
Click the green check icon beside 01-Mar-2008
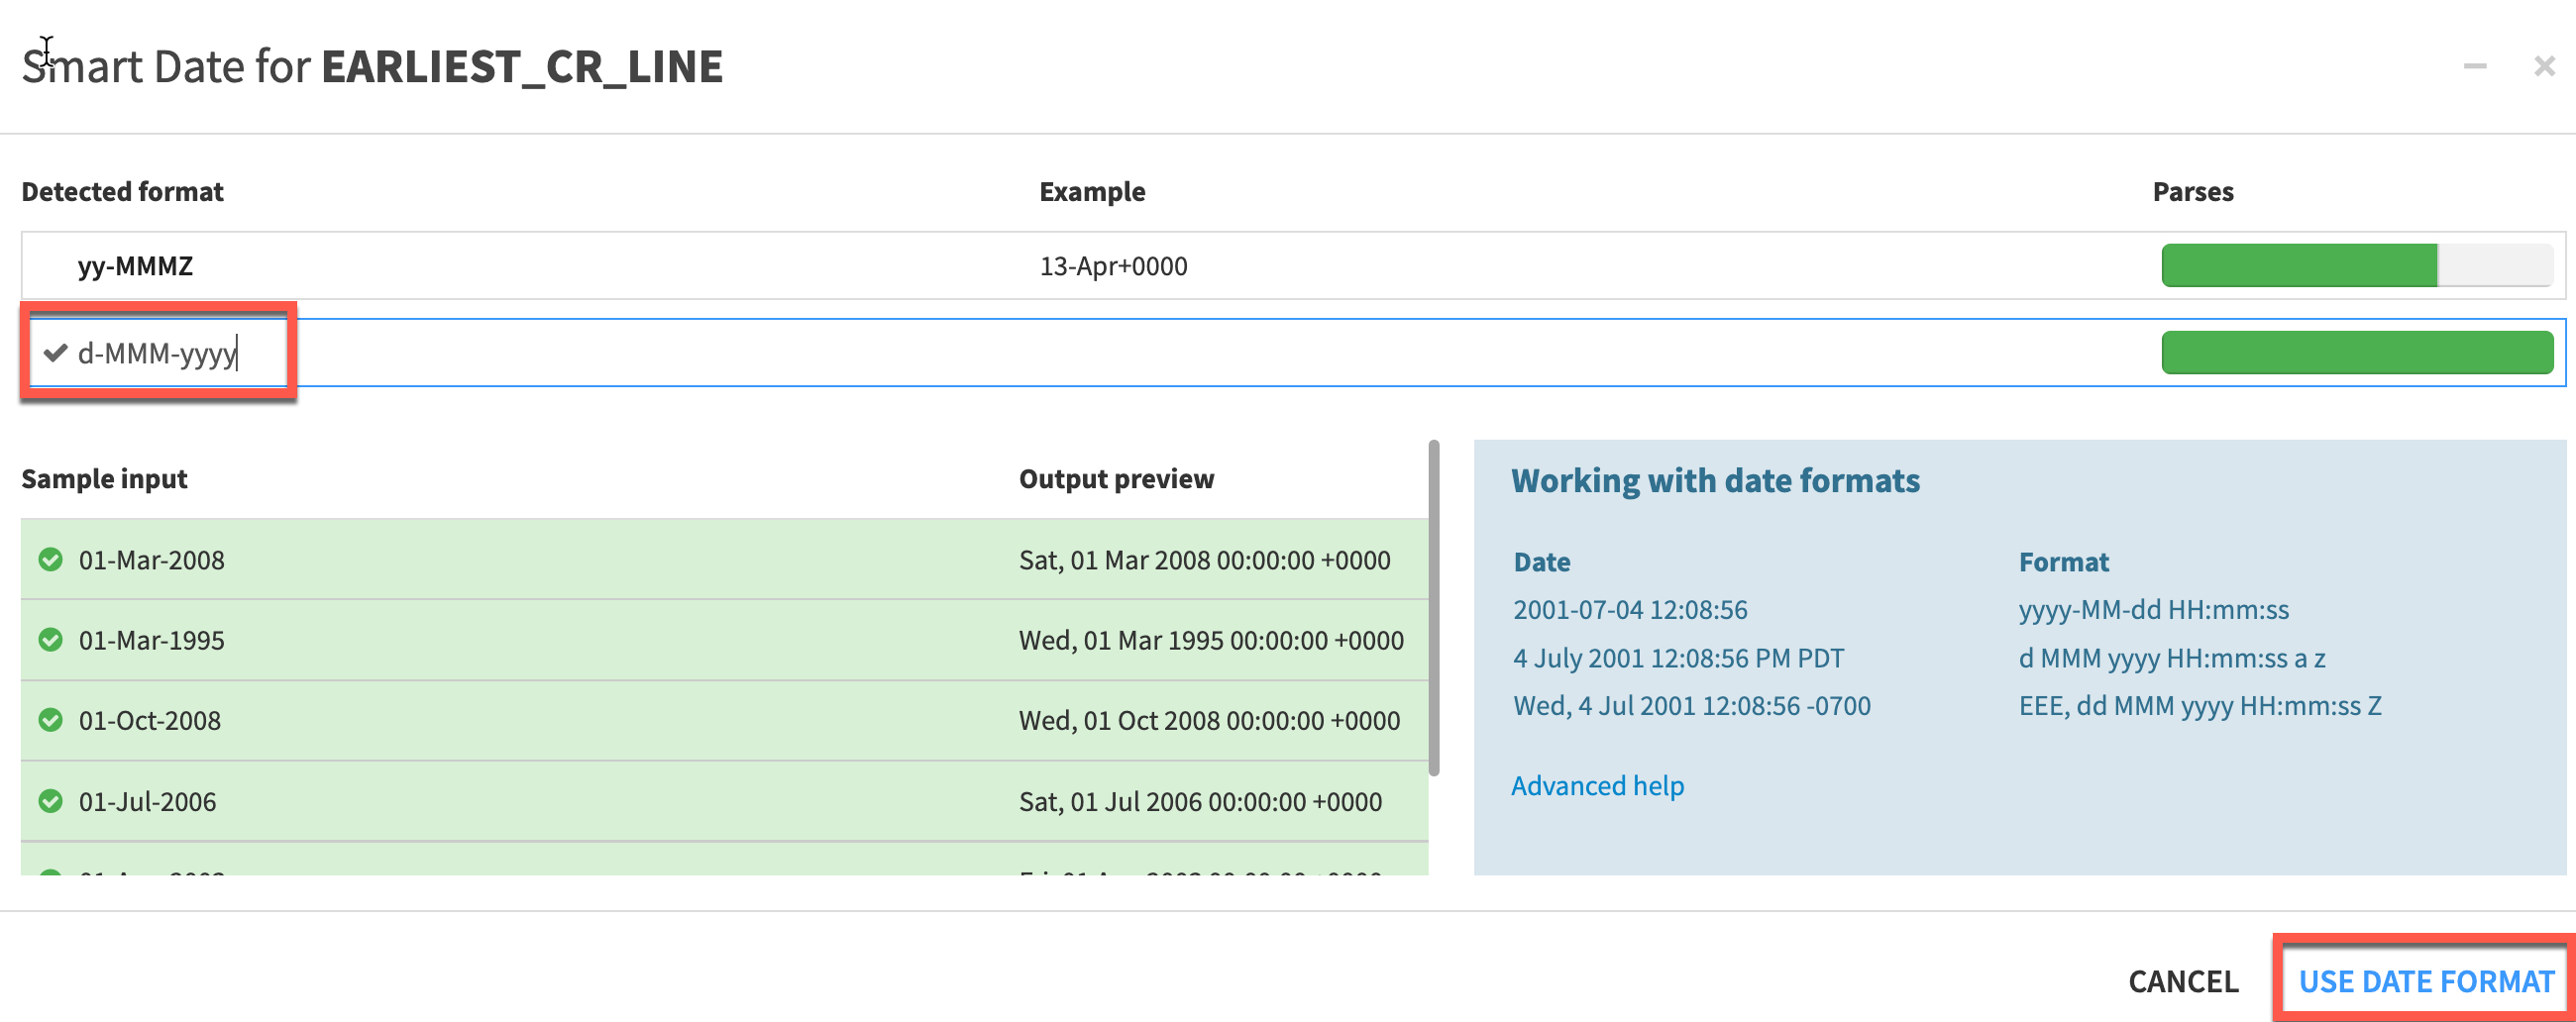click(50, 560)
